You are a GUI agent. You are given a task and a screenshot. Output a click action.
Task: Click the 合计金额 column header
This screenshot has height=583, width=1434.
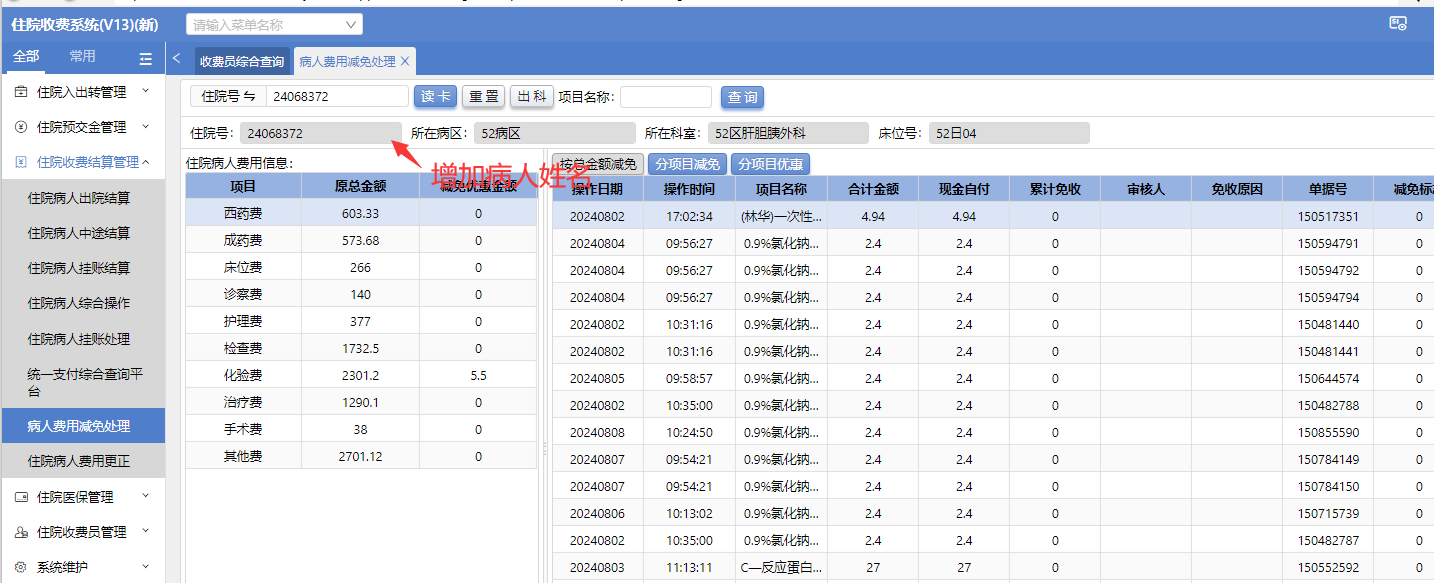click(873, 189)
